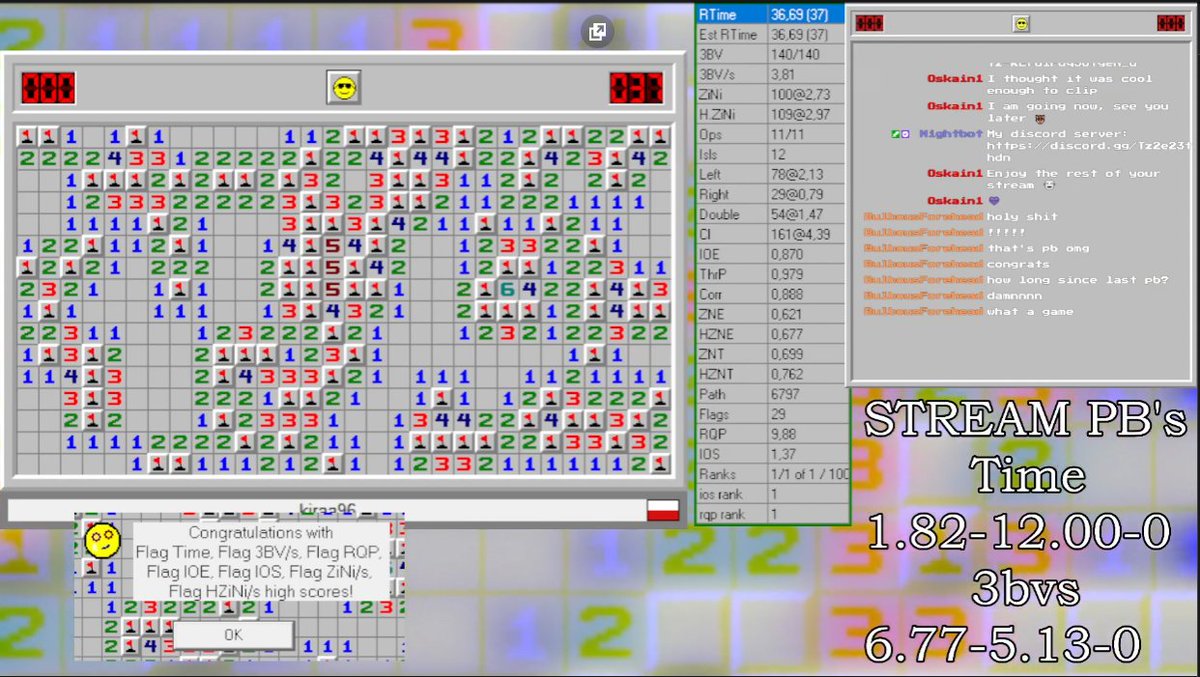
Task: Click the red timer display on main board
Action: pos(636,88)
